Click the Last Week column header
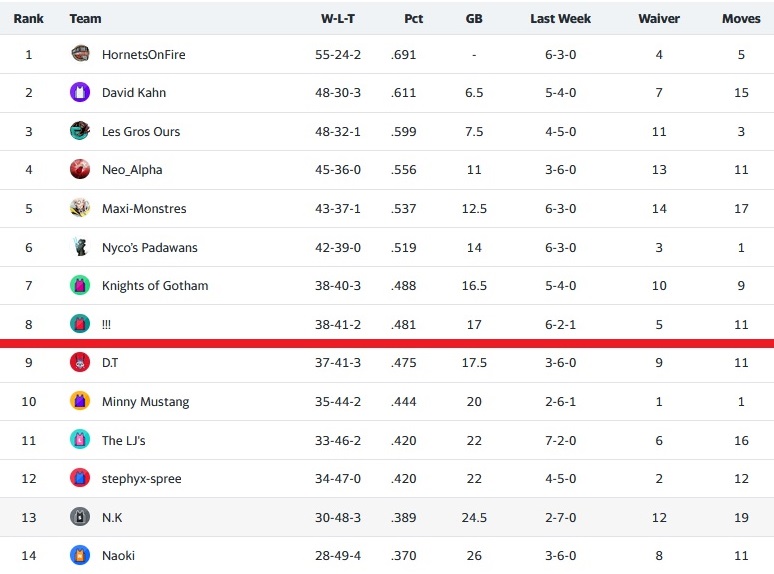The image size is (774, 574). [560, 18]
